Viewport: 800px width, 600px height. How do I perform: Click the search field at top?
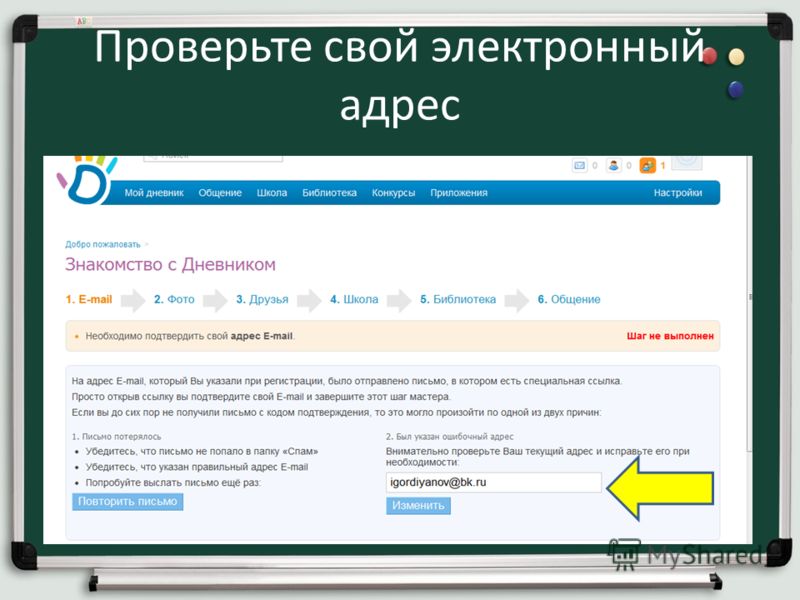(213, 158)
